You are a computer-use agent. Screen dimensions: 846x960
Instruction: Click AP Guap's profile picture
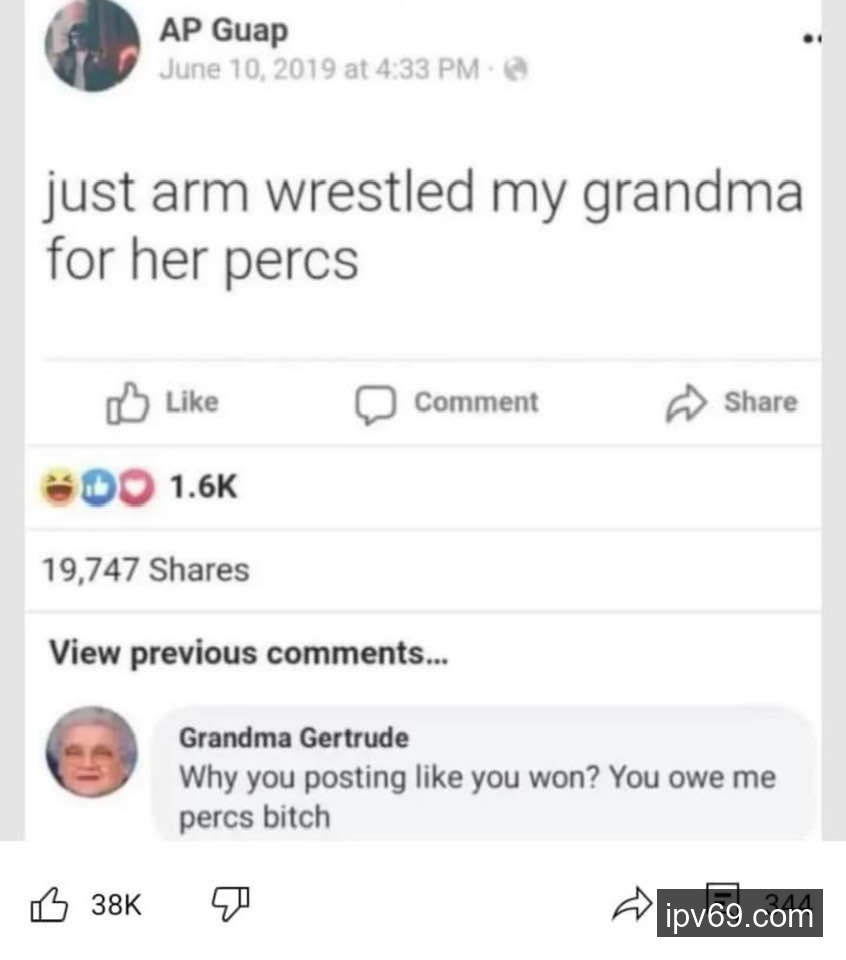(92, 45)
